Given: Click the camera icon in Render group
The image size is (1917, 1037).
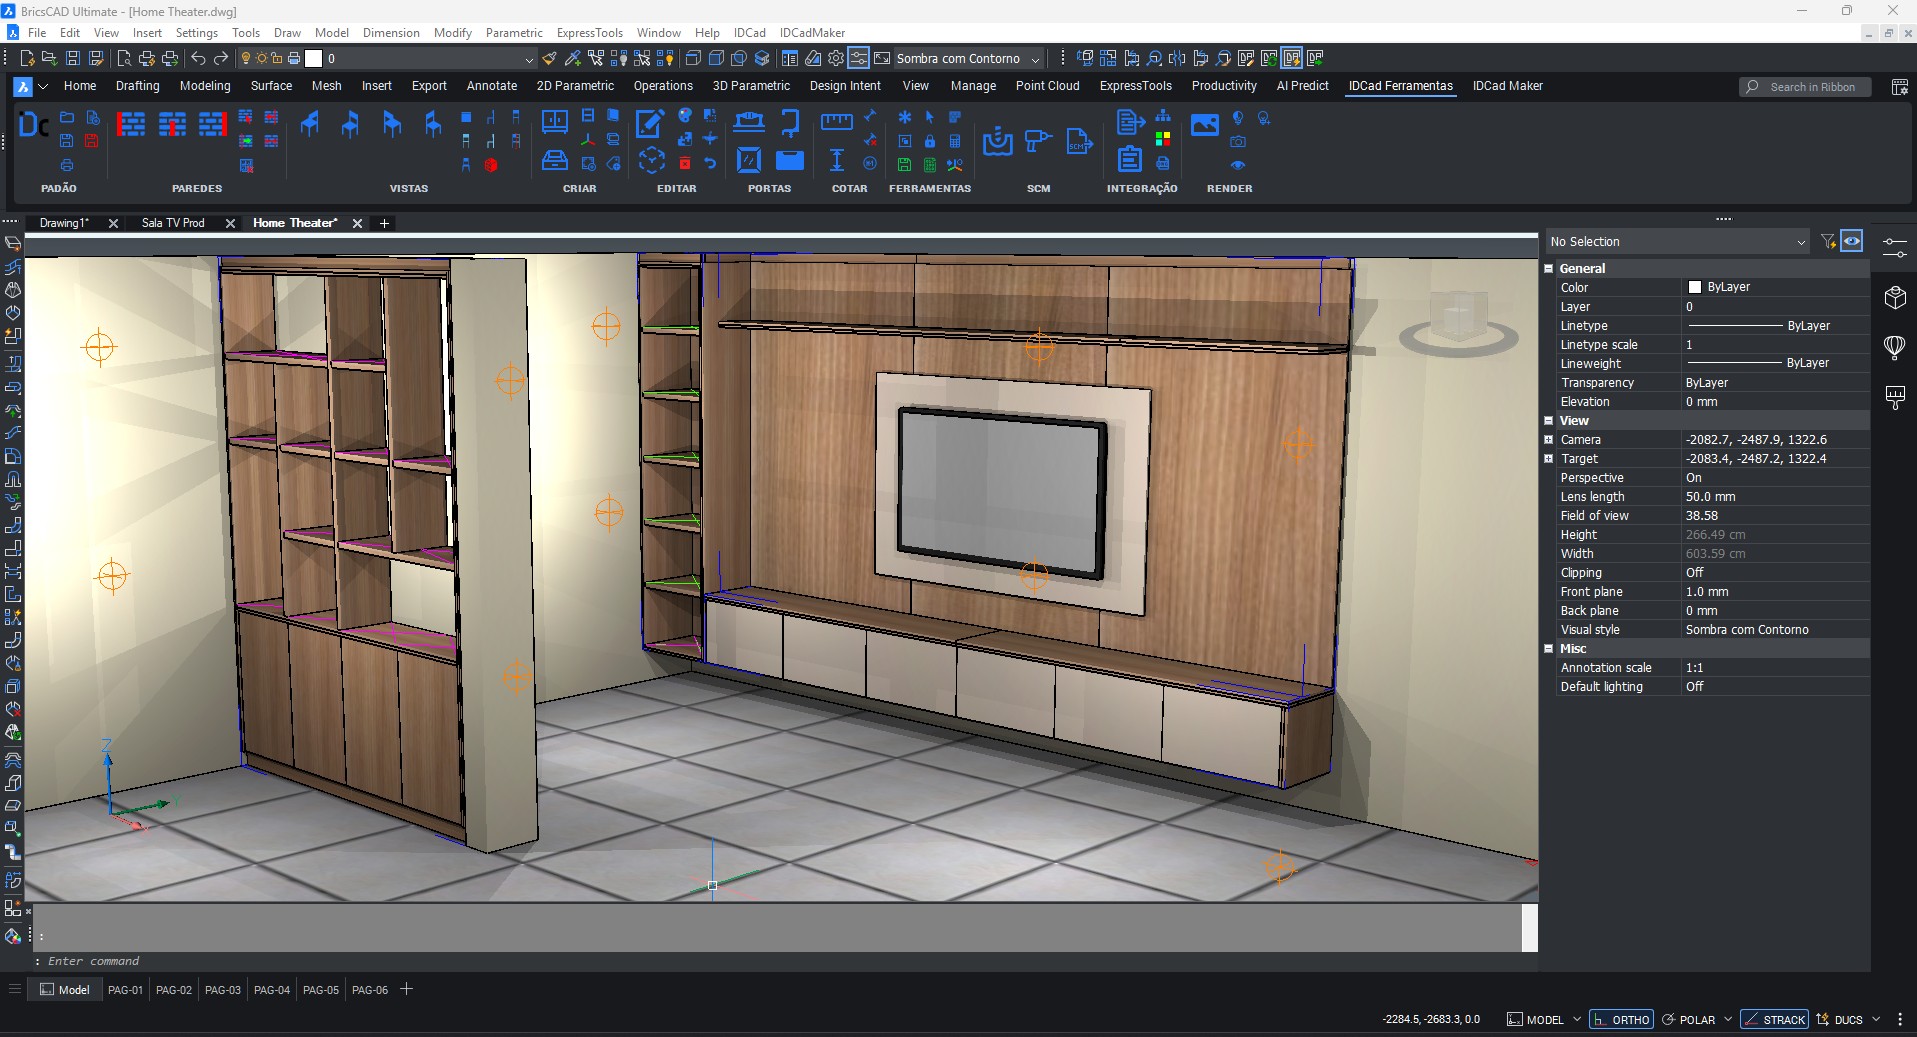Looking at the screenshot, I should point(1238,142).
